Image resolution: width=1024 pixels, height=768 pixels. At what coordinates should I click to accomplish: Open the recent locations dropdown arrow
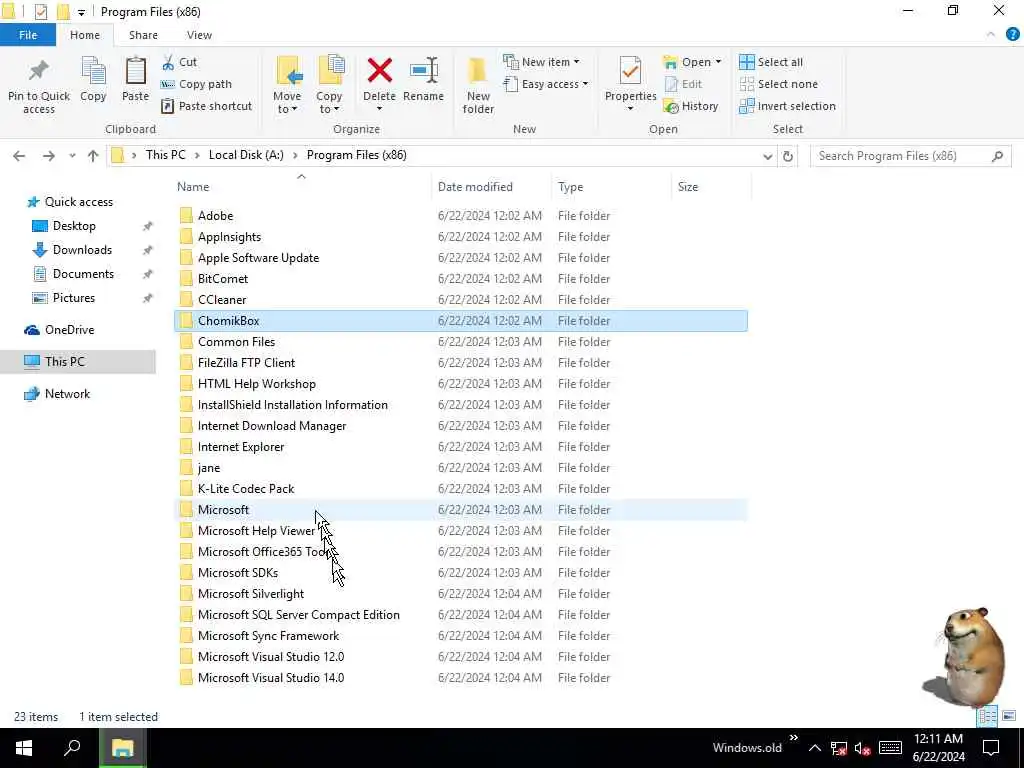pyautogui.click(x=72, y=156)
